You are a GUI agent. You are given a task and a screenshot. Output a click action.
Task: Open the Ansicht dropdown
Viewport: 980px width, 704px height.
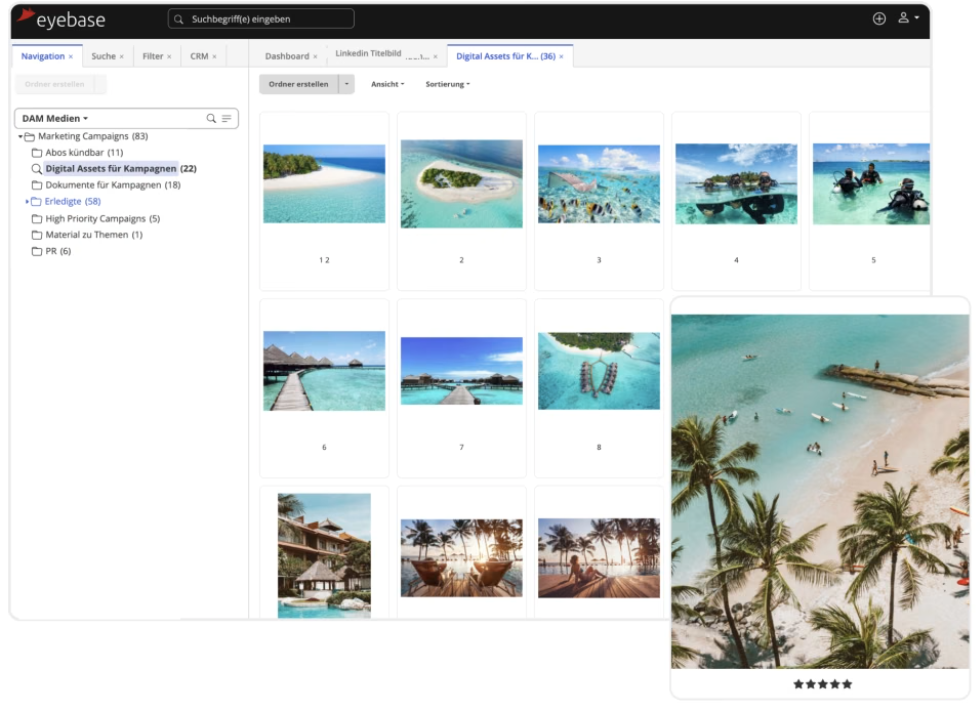388,84
